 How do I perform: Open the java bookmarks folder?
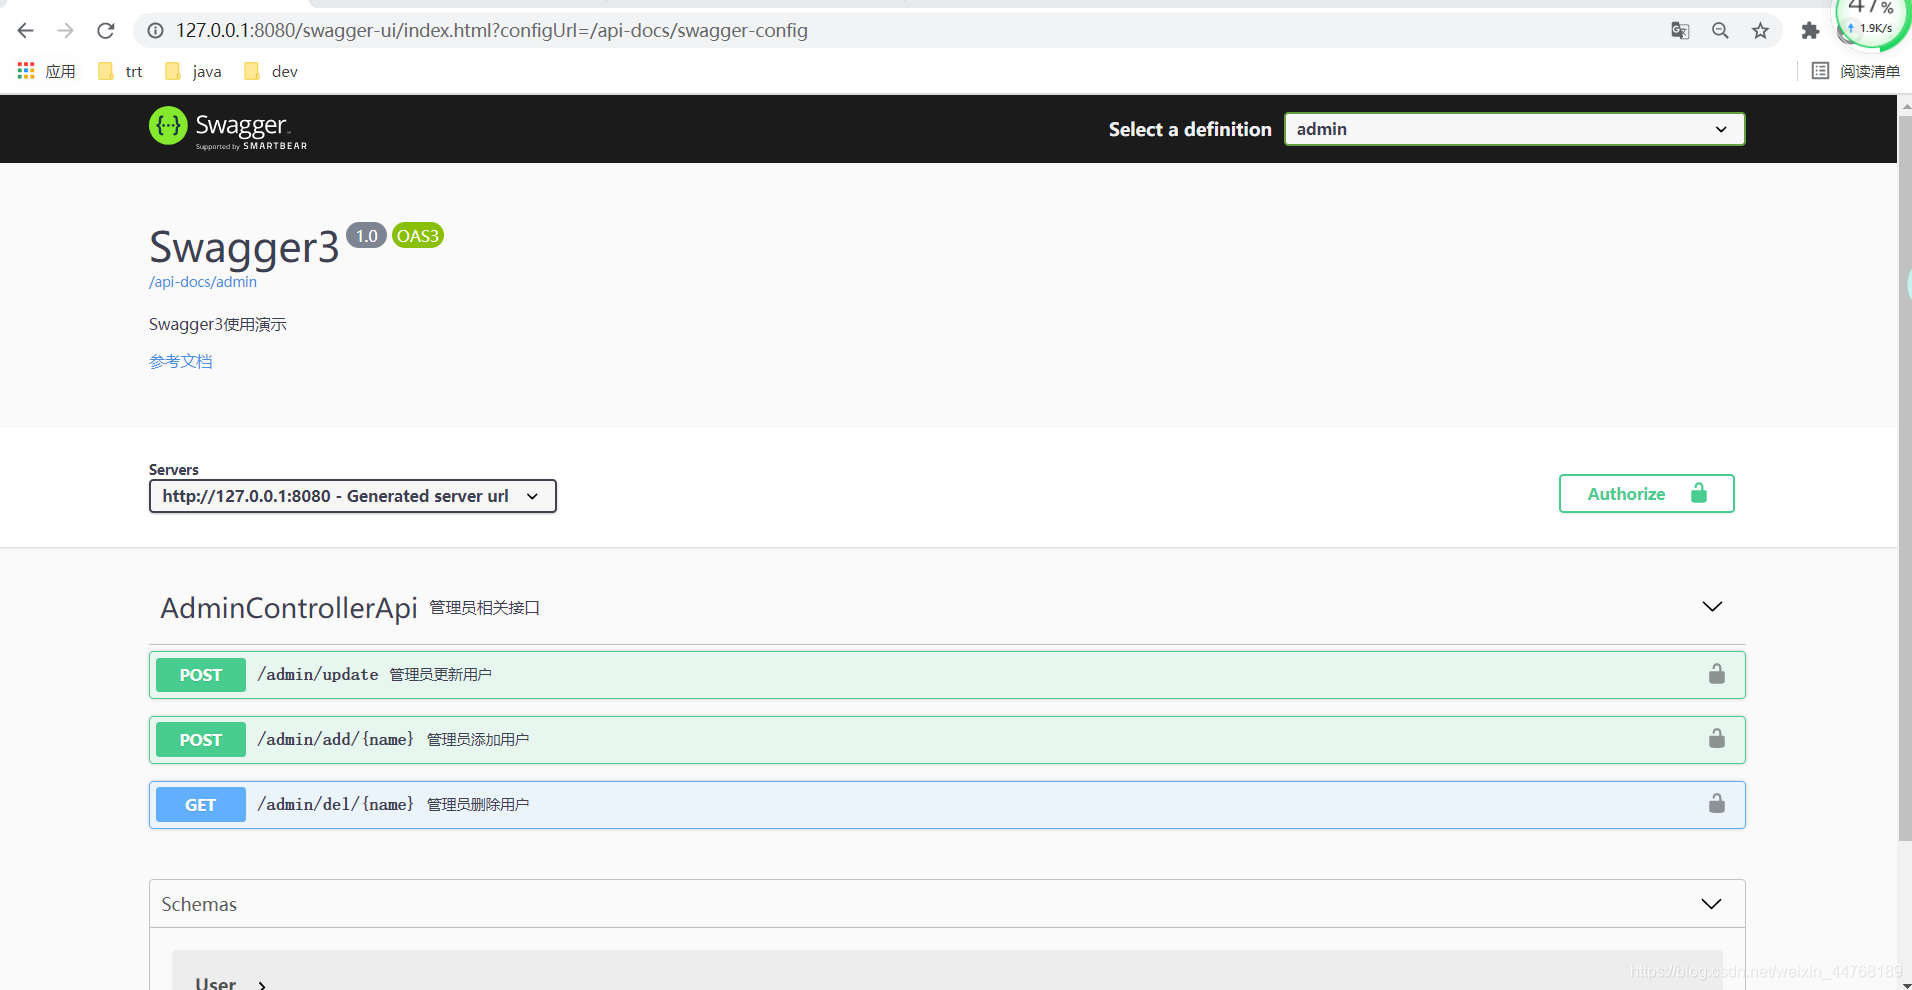coord(192,70)
